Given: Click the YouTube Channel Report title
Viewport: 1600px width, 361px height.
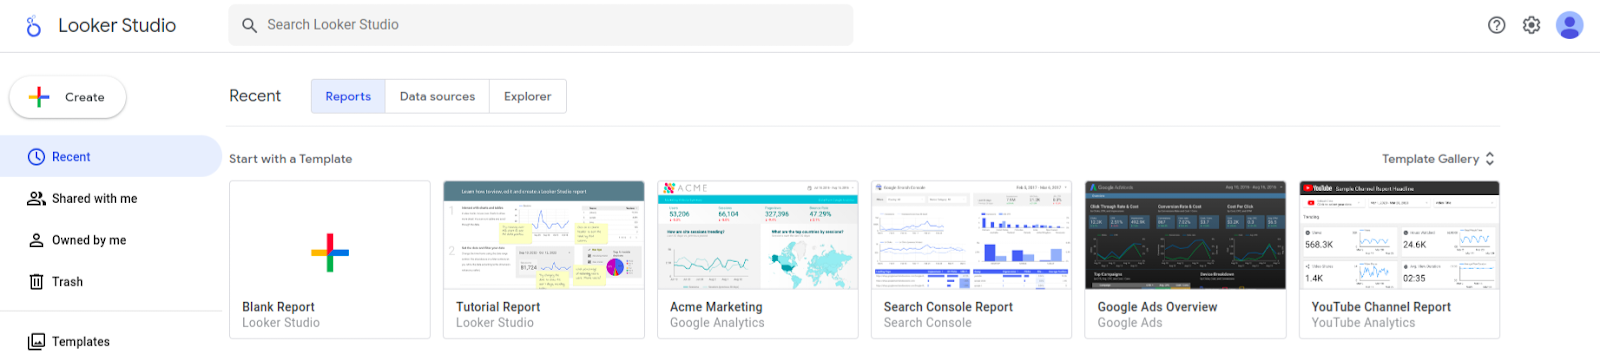Looking at the screenshot, I should pos(1381,307).
